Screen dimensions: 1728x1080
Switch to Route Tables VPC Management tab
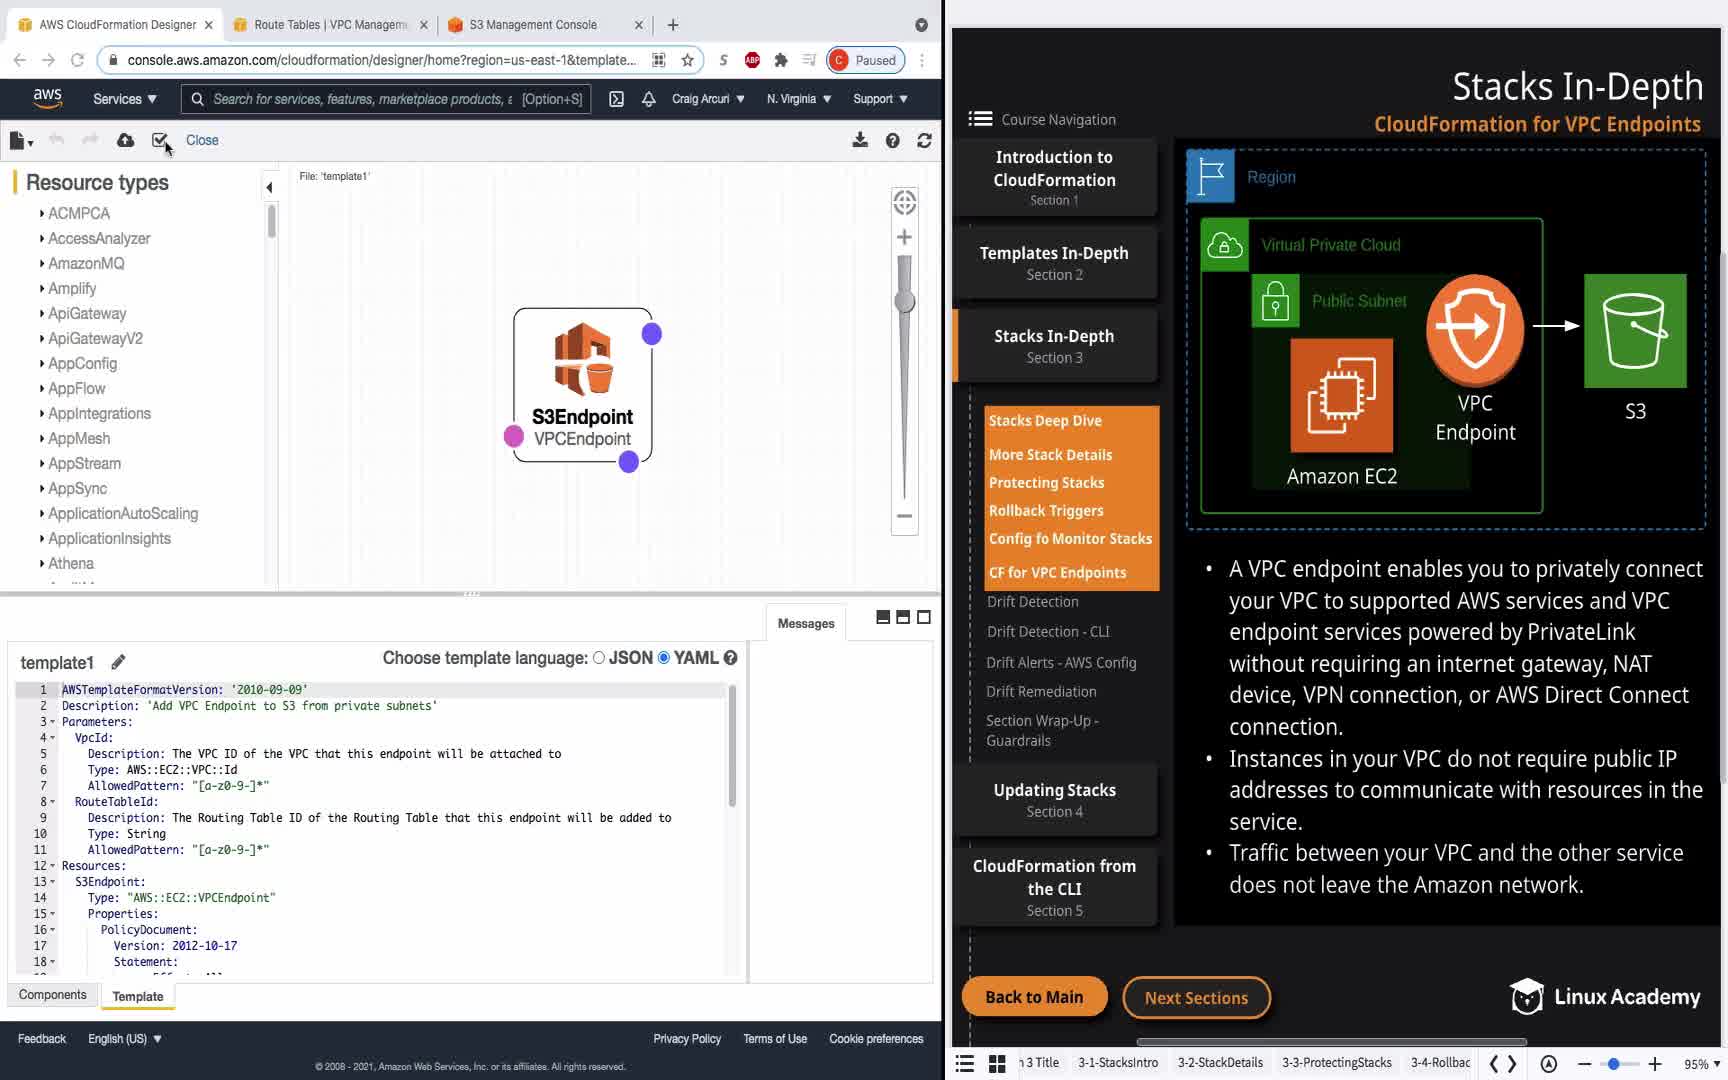330,25
